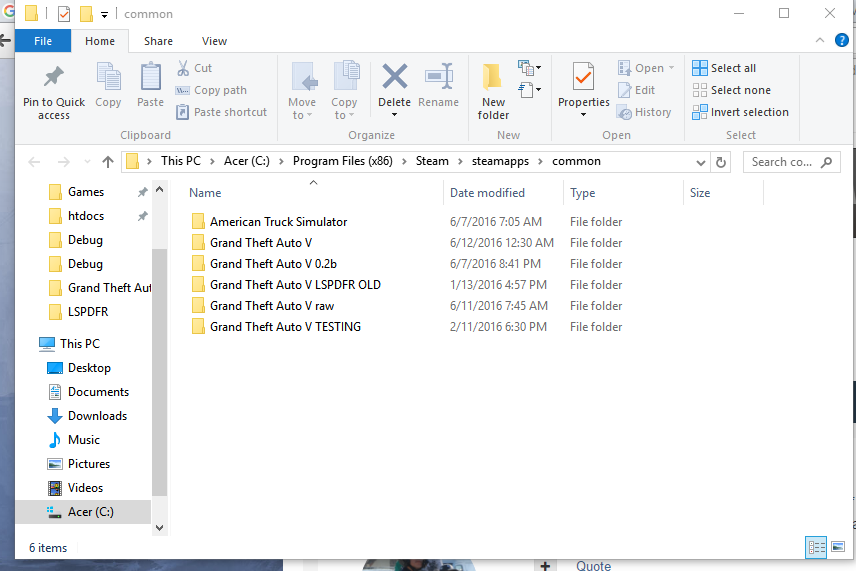Click the Paste ribbon button
This screenshot has height=571, width=856.
[150, 85]
